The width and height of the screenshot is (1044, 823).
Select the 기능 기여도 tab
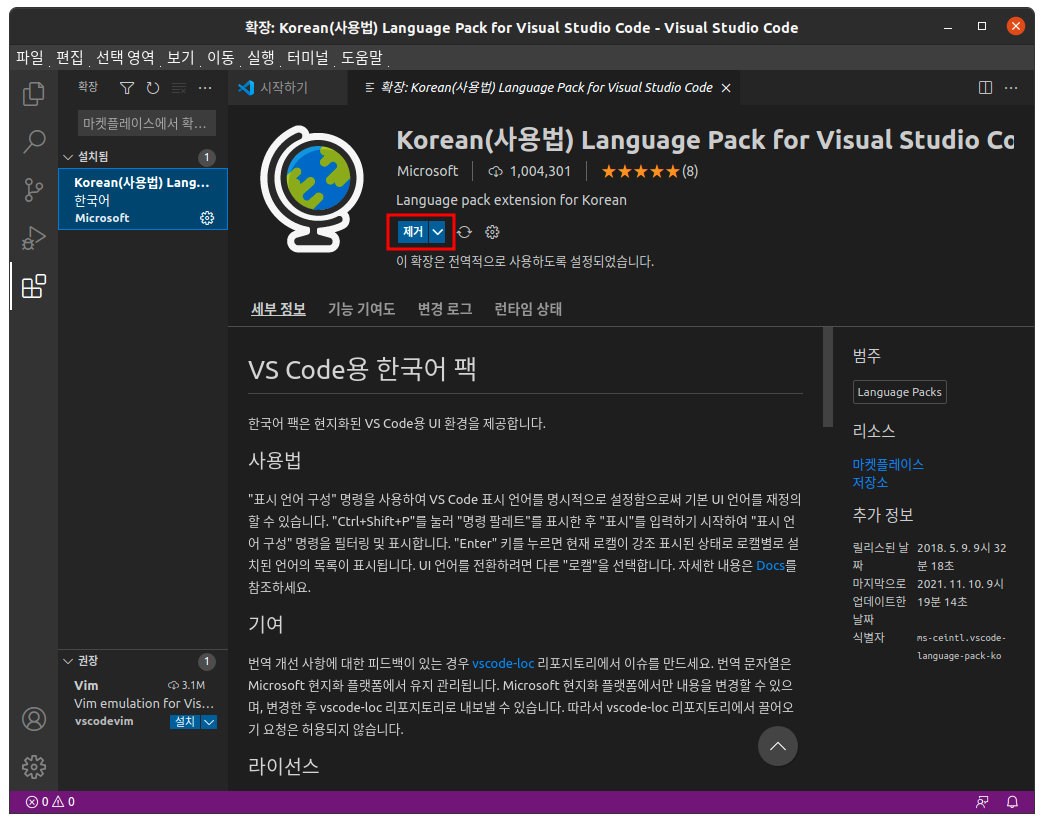(x=362, y=309)
